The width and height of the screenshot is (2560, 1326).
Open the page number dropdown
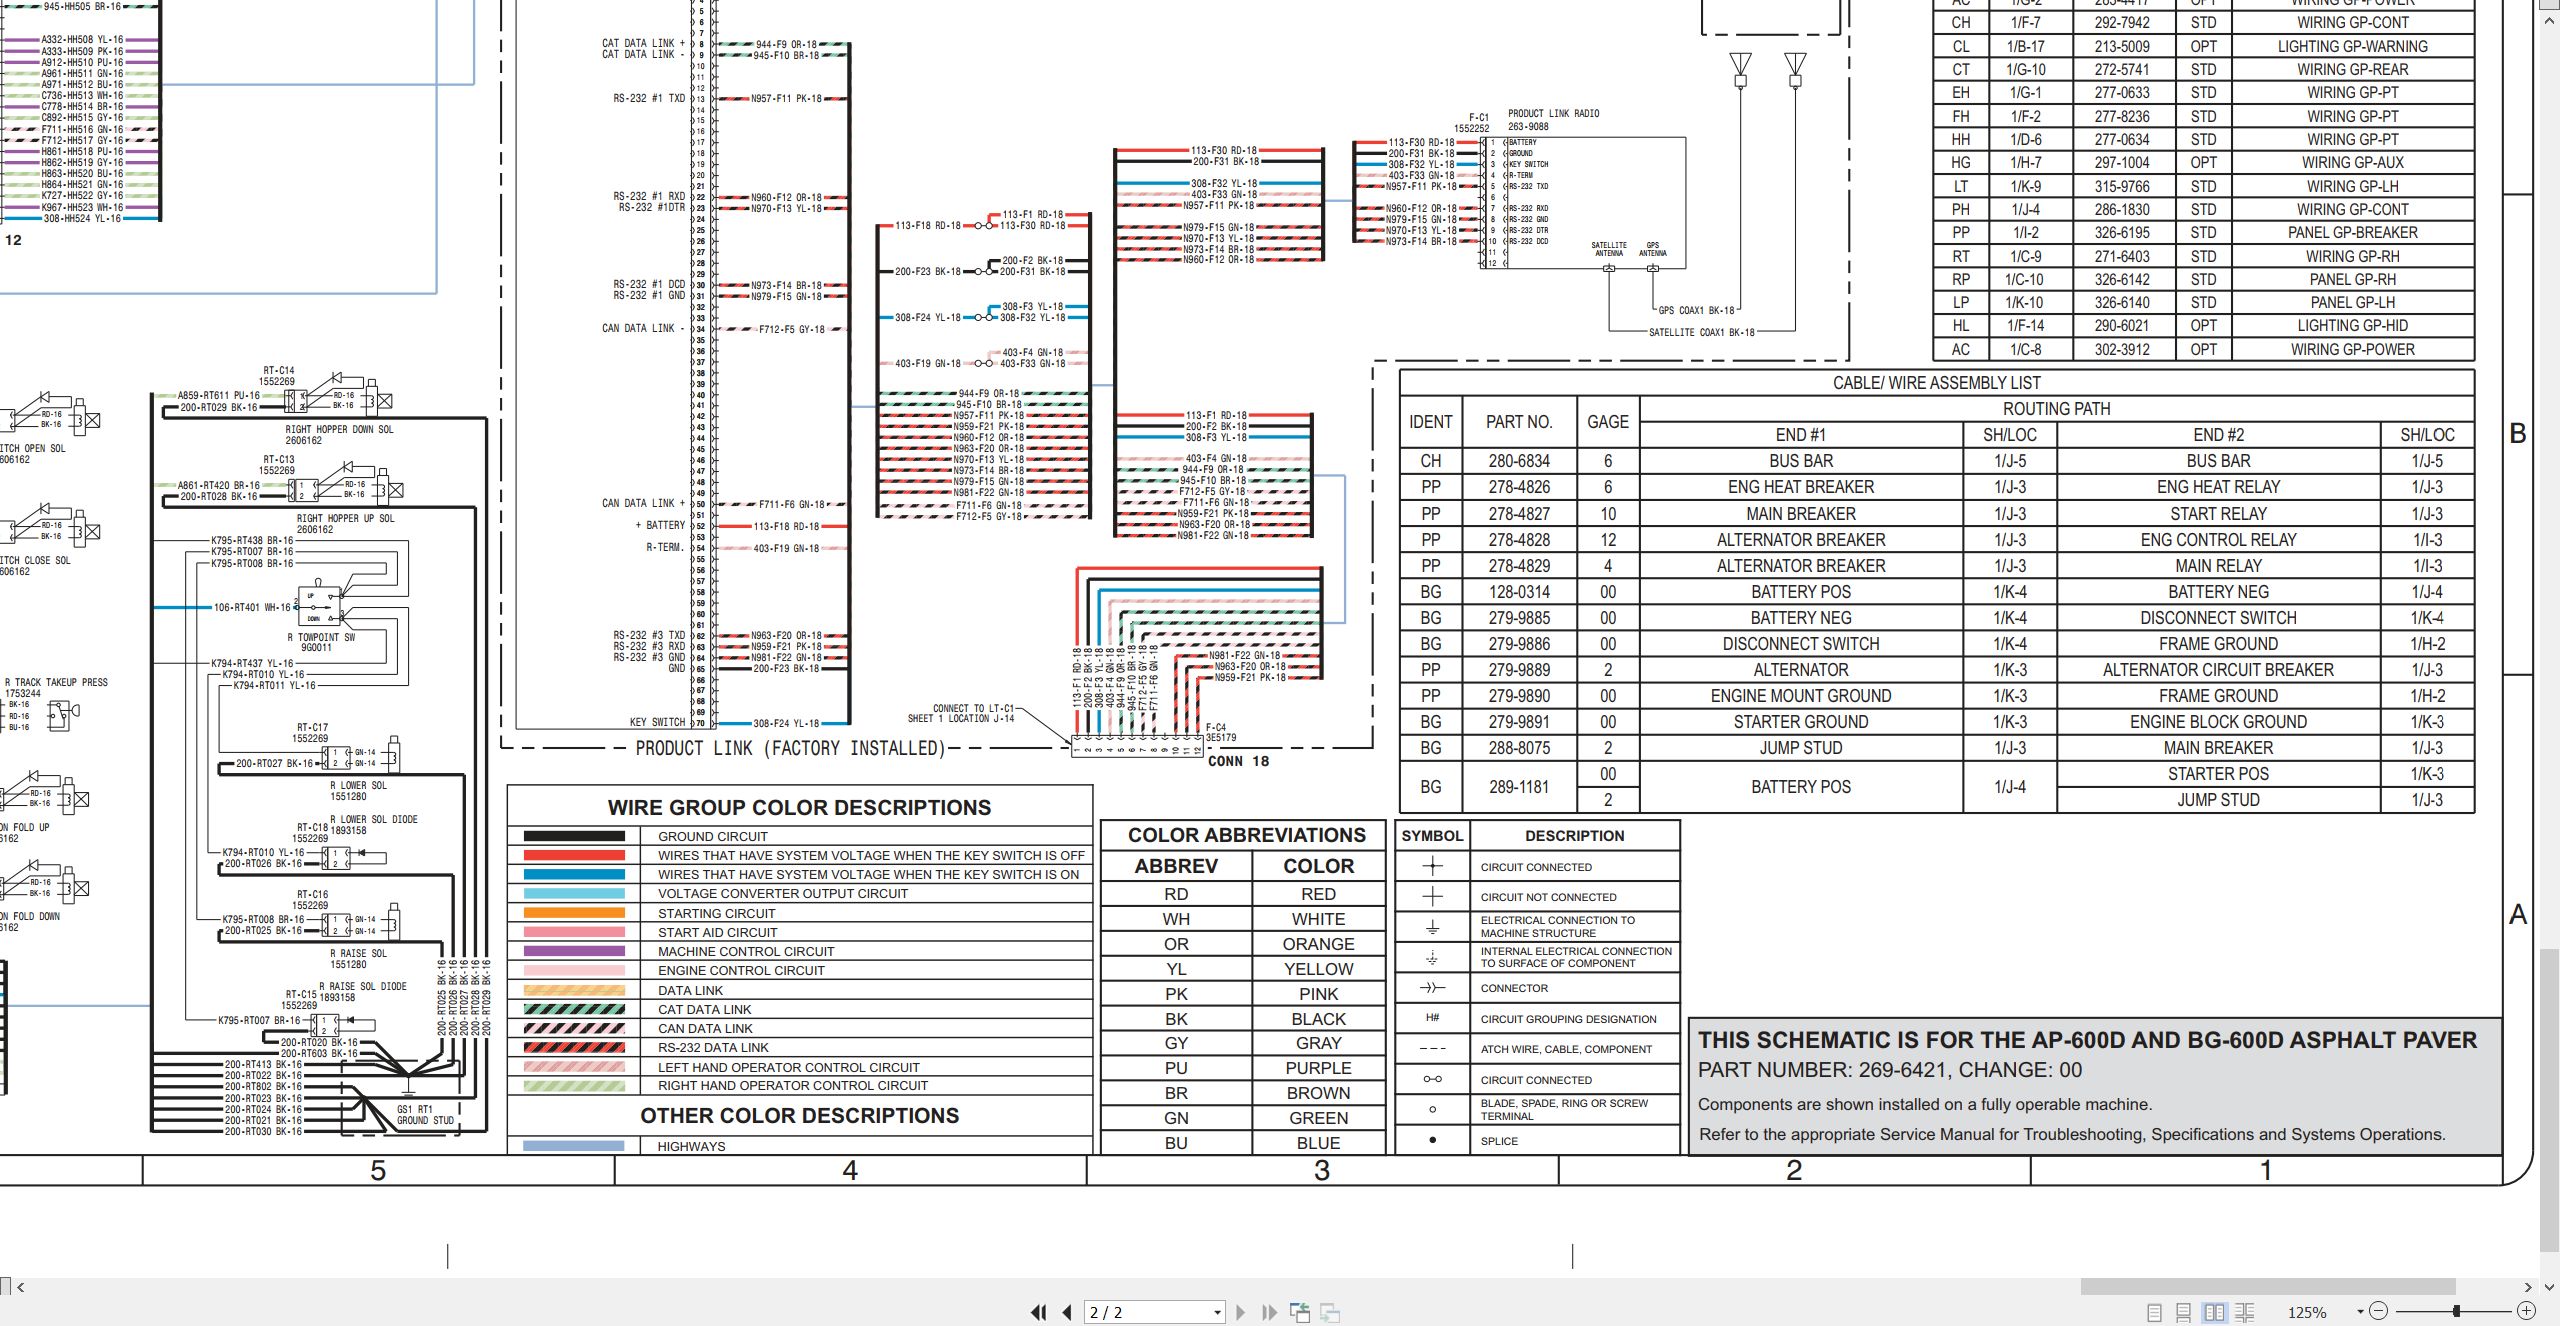pyautogui.click(x=1217, y=1312)
